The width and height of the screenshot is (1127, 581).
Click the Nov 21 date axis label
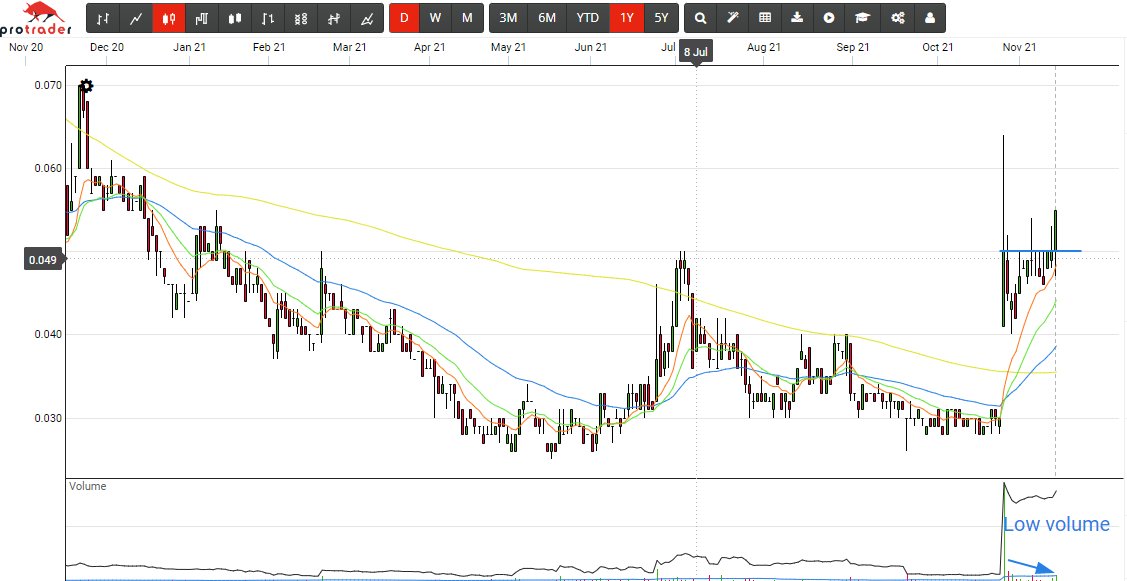coord(1020,47)
